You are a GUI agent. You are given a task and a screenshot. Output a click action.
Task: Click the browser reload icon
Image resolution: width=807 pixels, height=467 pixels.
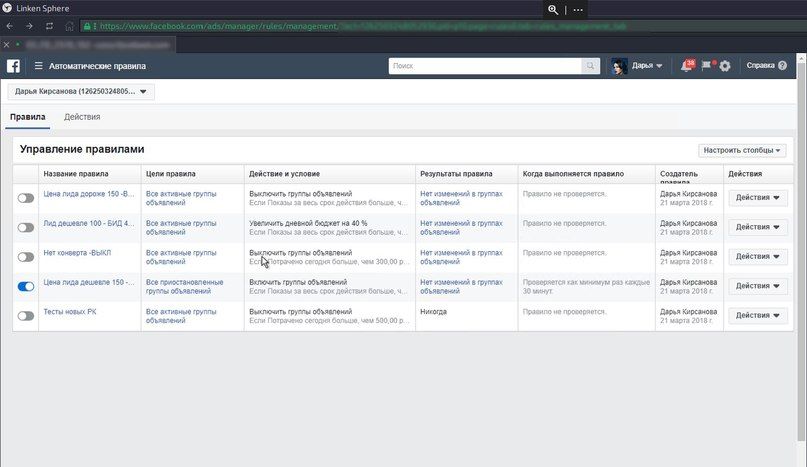(49, 26)
